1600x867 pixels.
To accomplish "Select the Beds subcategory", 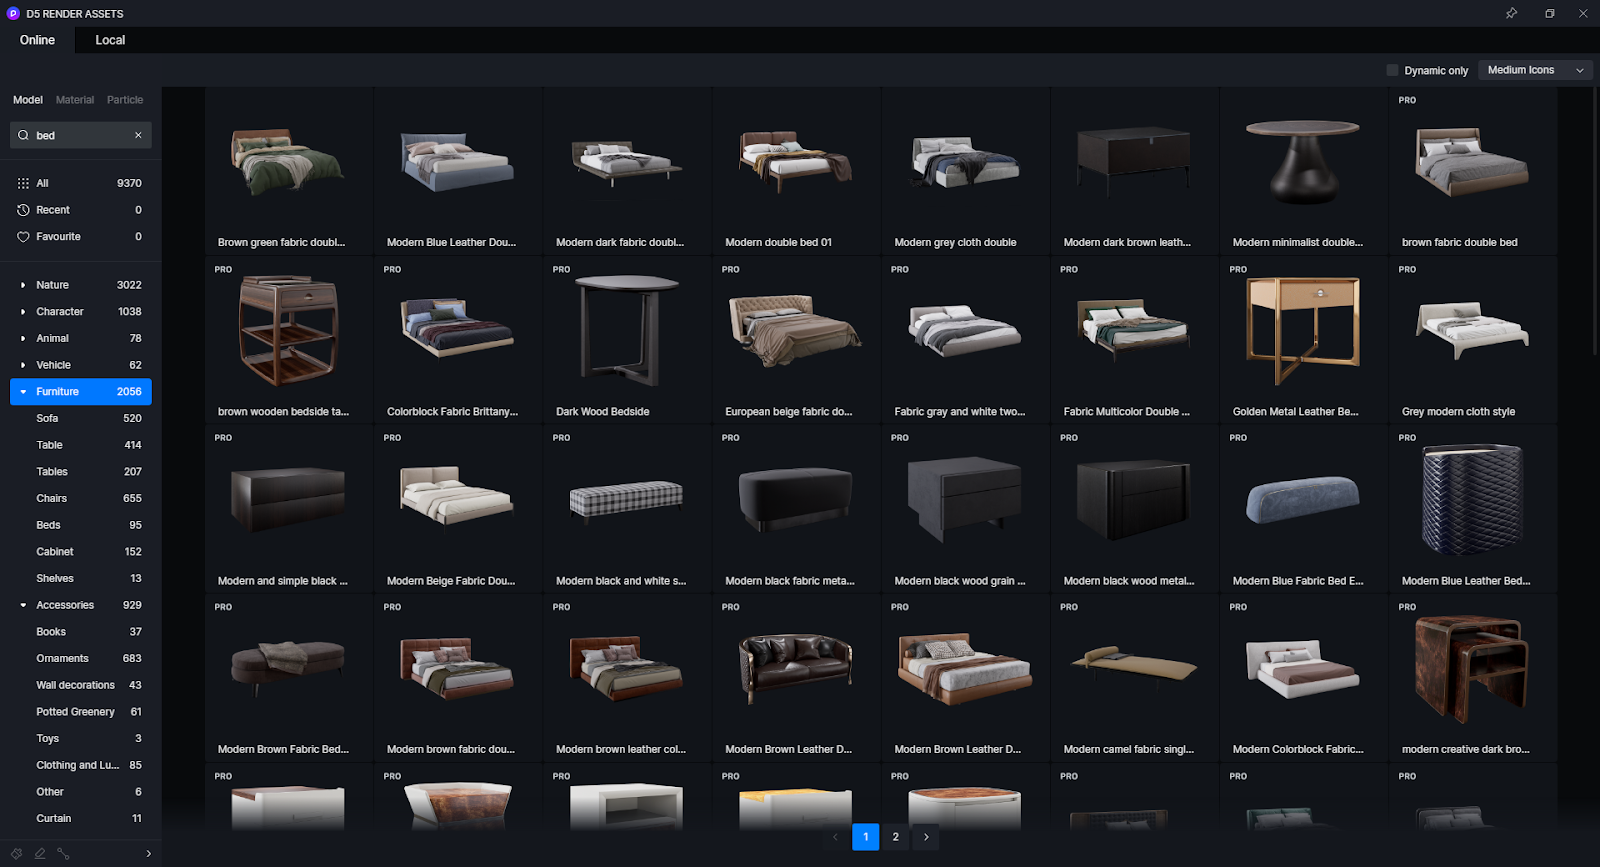I will 80,525.
